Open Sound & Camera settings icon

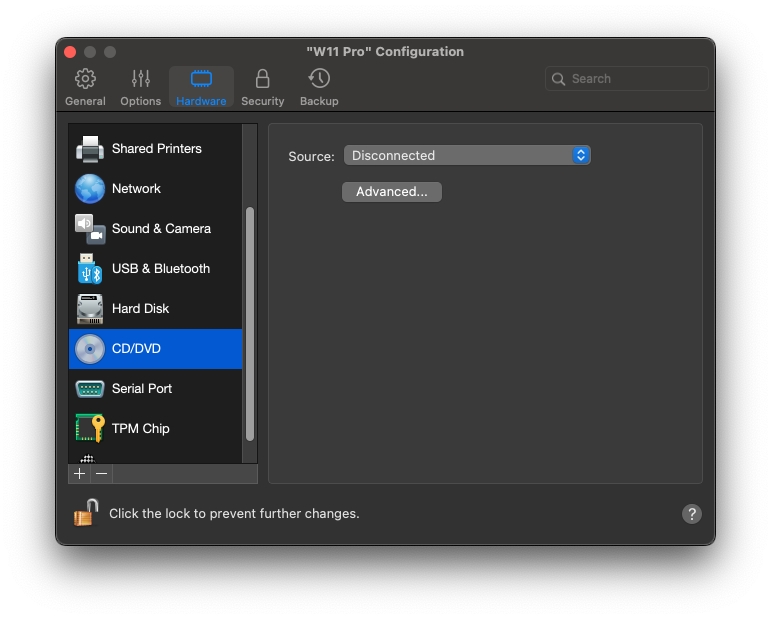[x=90, y=229]
